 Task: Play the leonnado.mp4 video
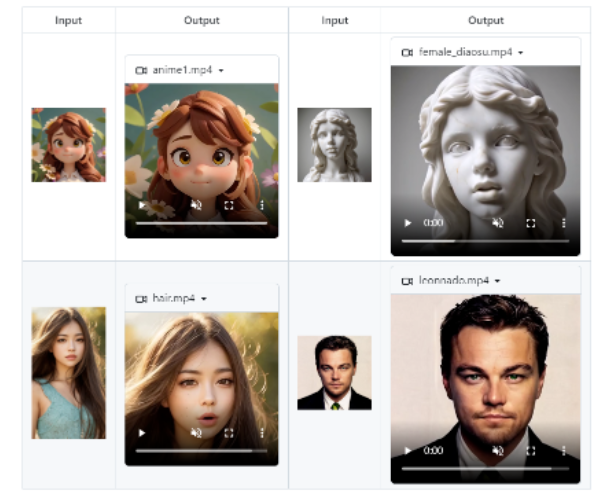coord(407,451)
